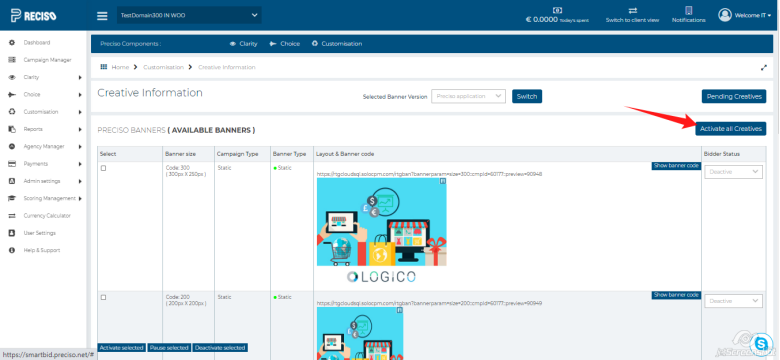Expand the Reports sidebar submenu
This screenshot has height=360, width=780.
point(80,129)
